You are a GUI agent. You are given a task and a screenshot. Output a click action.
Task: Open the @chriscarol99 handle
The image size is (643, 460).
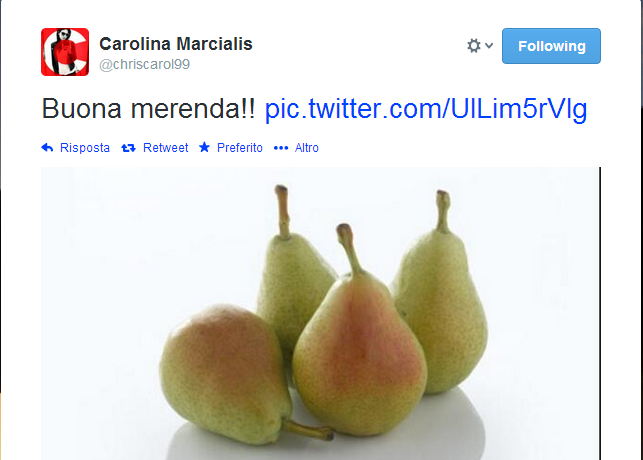[x=144, y=64]
